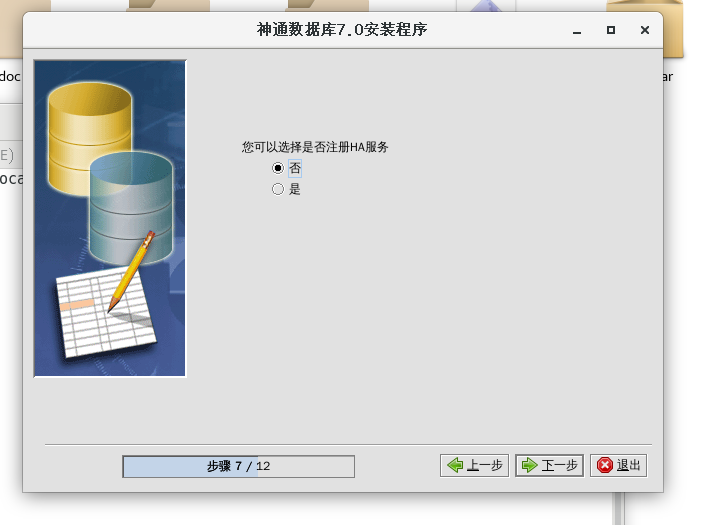Click the title 神通数据库7.0安装程序
The height and width of the screenshot is (525, 724).
click(x=342, y=30)
